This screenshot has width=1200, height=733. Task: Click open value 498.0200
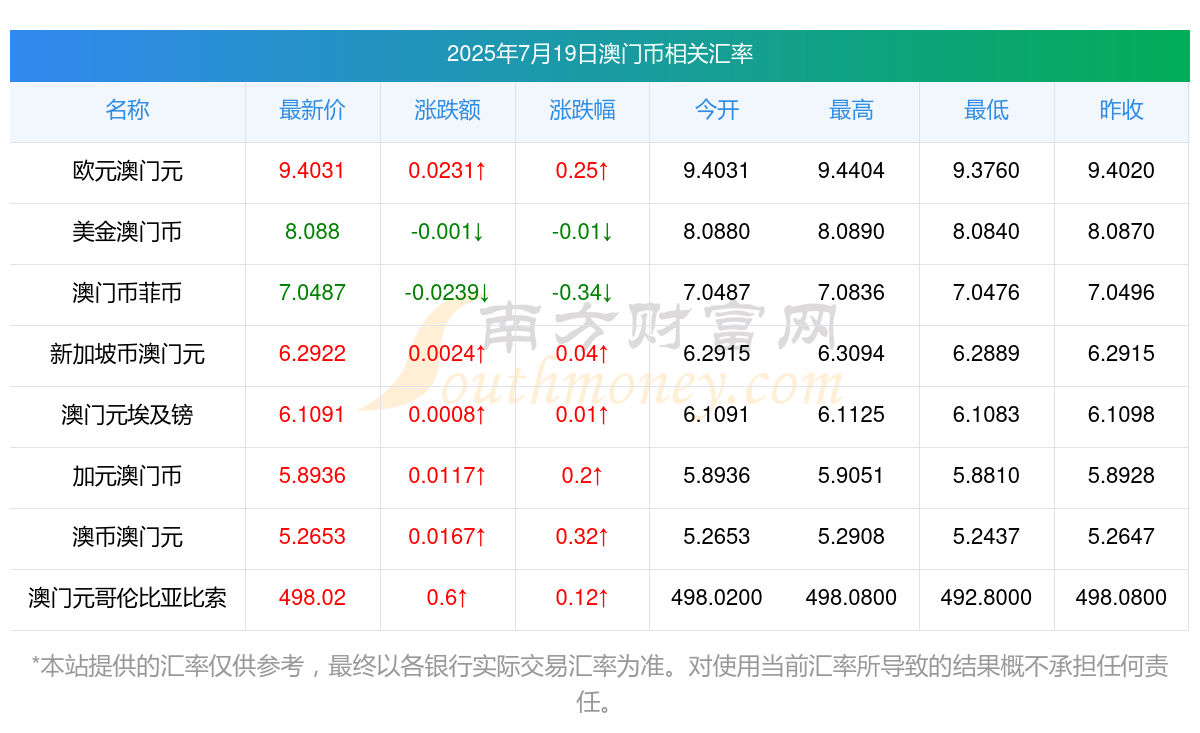[x=717, y=598]
